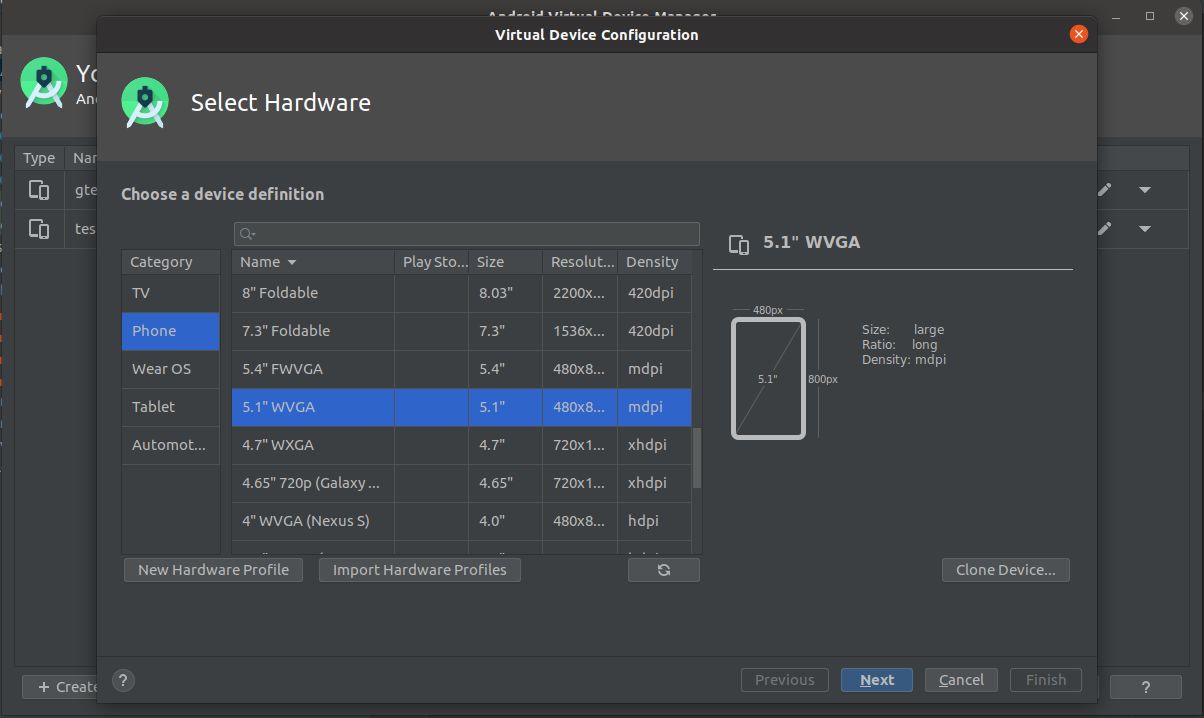
Task: Click the Cancel button
Action: coord(961,680)
